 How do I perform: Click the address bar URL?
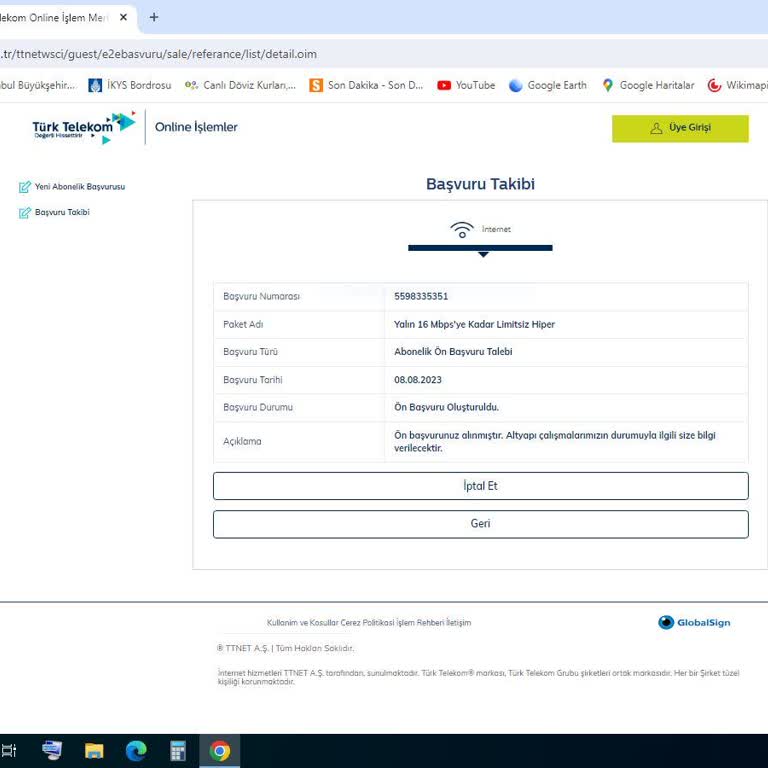point(158,54)
